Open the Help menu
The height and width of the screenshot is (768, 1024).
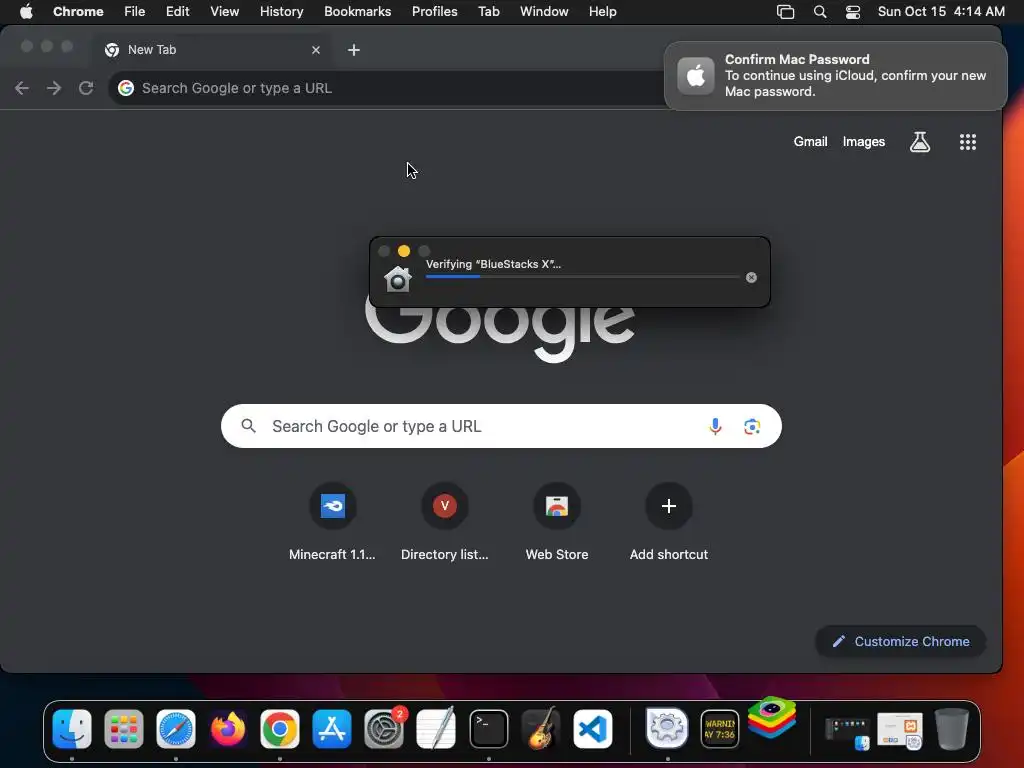pos(602,12)
